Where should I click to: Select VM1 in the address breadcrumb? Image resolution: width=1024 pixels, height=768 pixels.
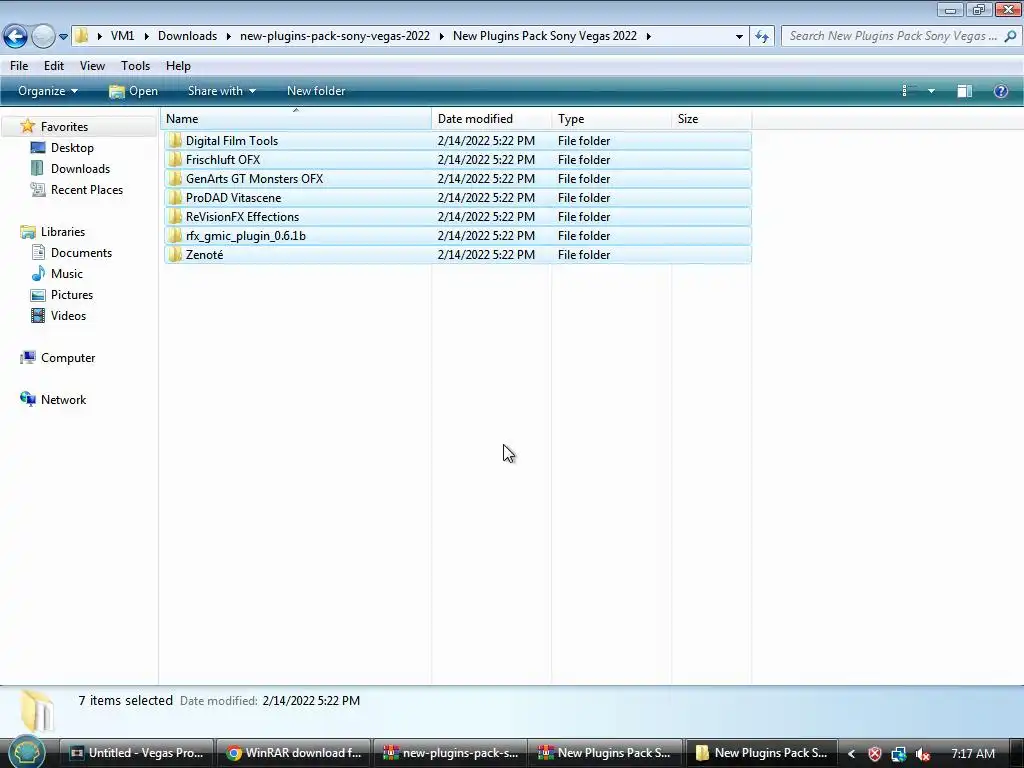tap(122, 36)
